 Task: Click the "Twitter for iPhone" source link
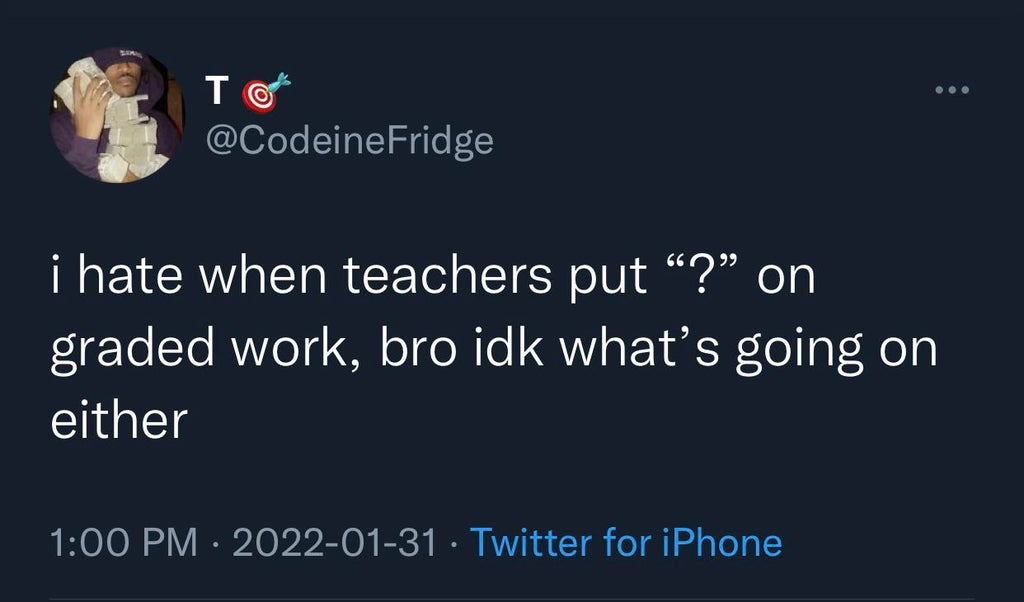tap(625, 543)
